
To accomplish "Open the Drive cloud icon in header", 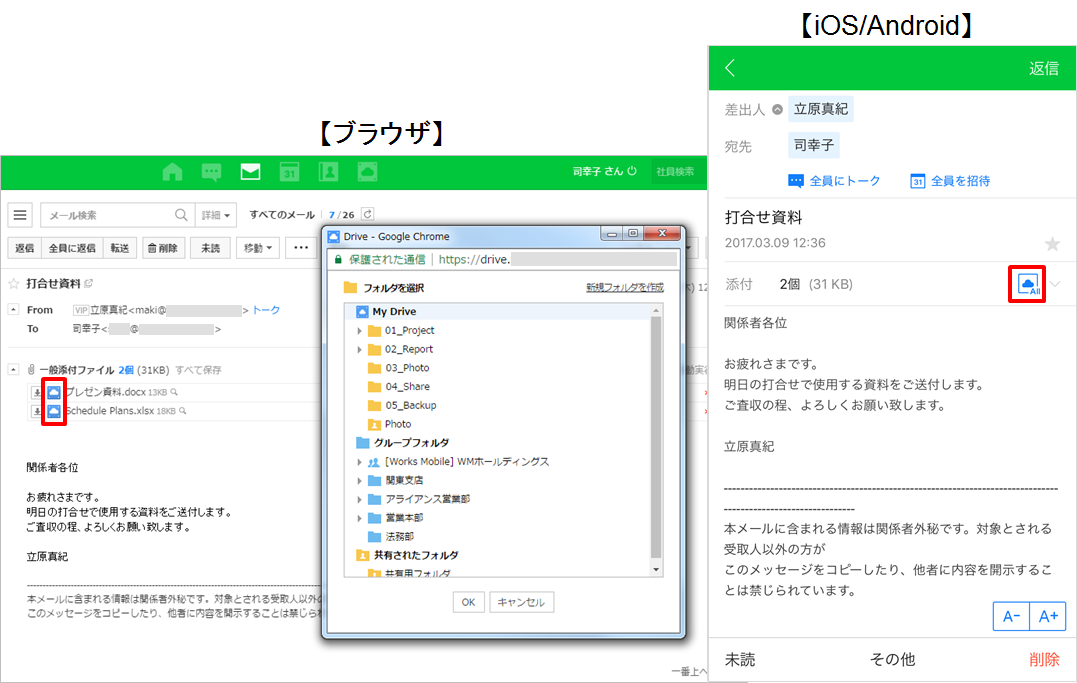I will click(x=367, y=172).
